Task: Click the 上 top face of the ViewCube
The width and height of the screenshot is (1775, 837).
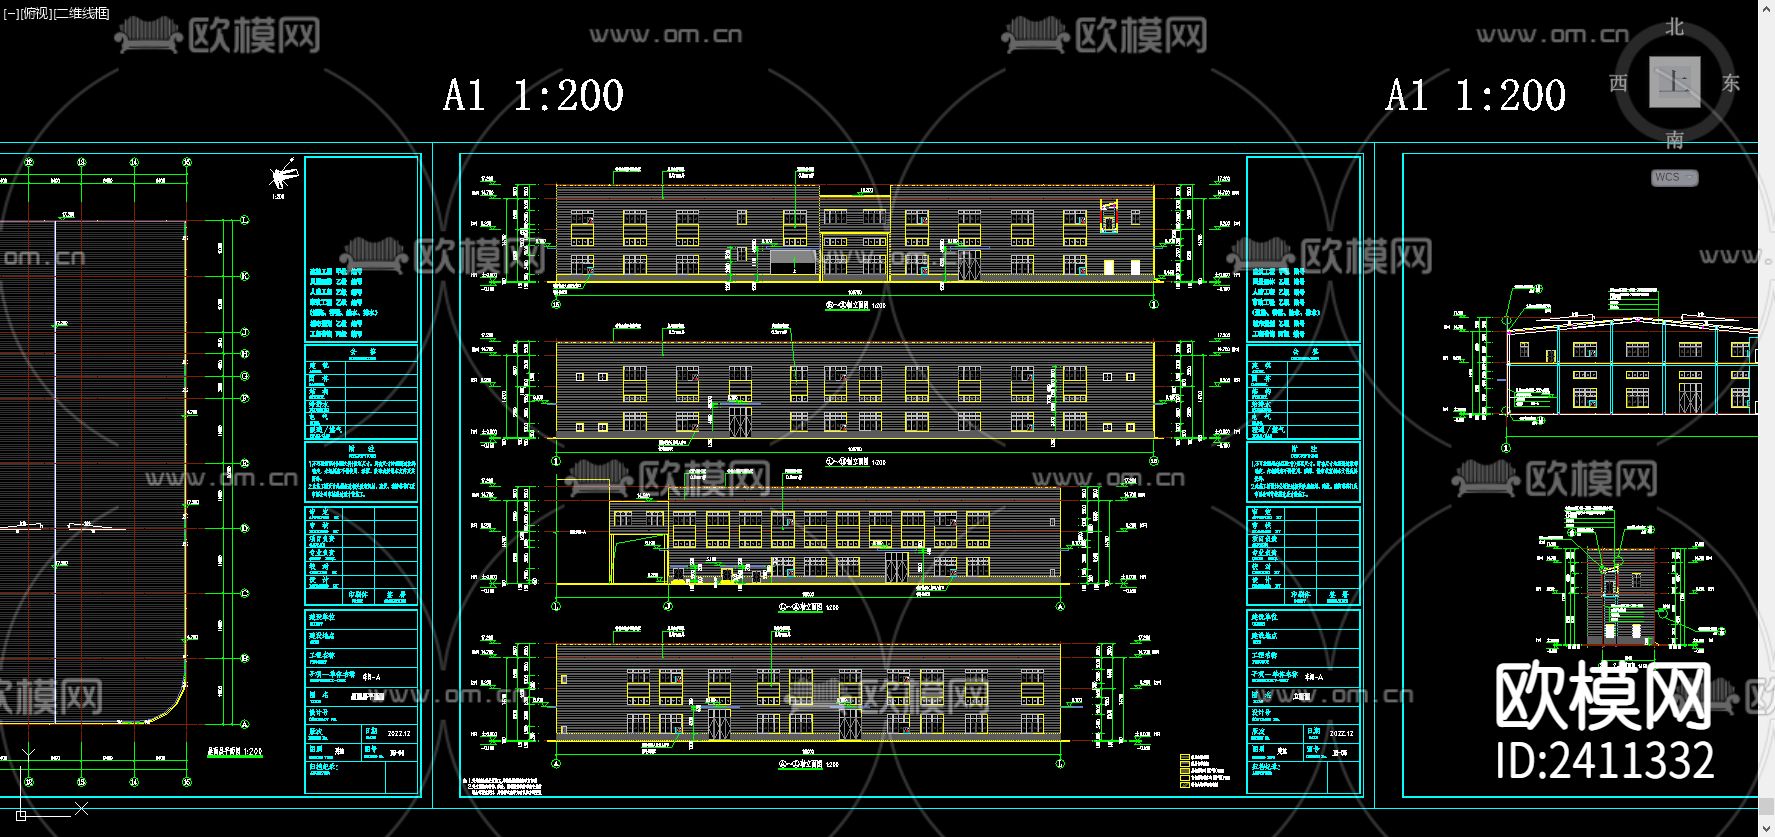Action: point(1675,82)
